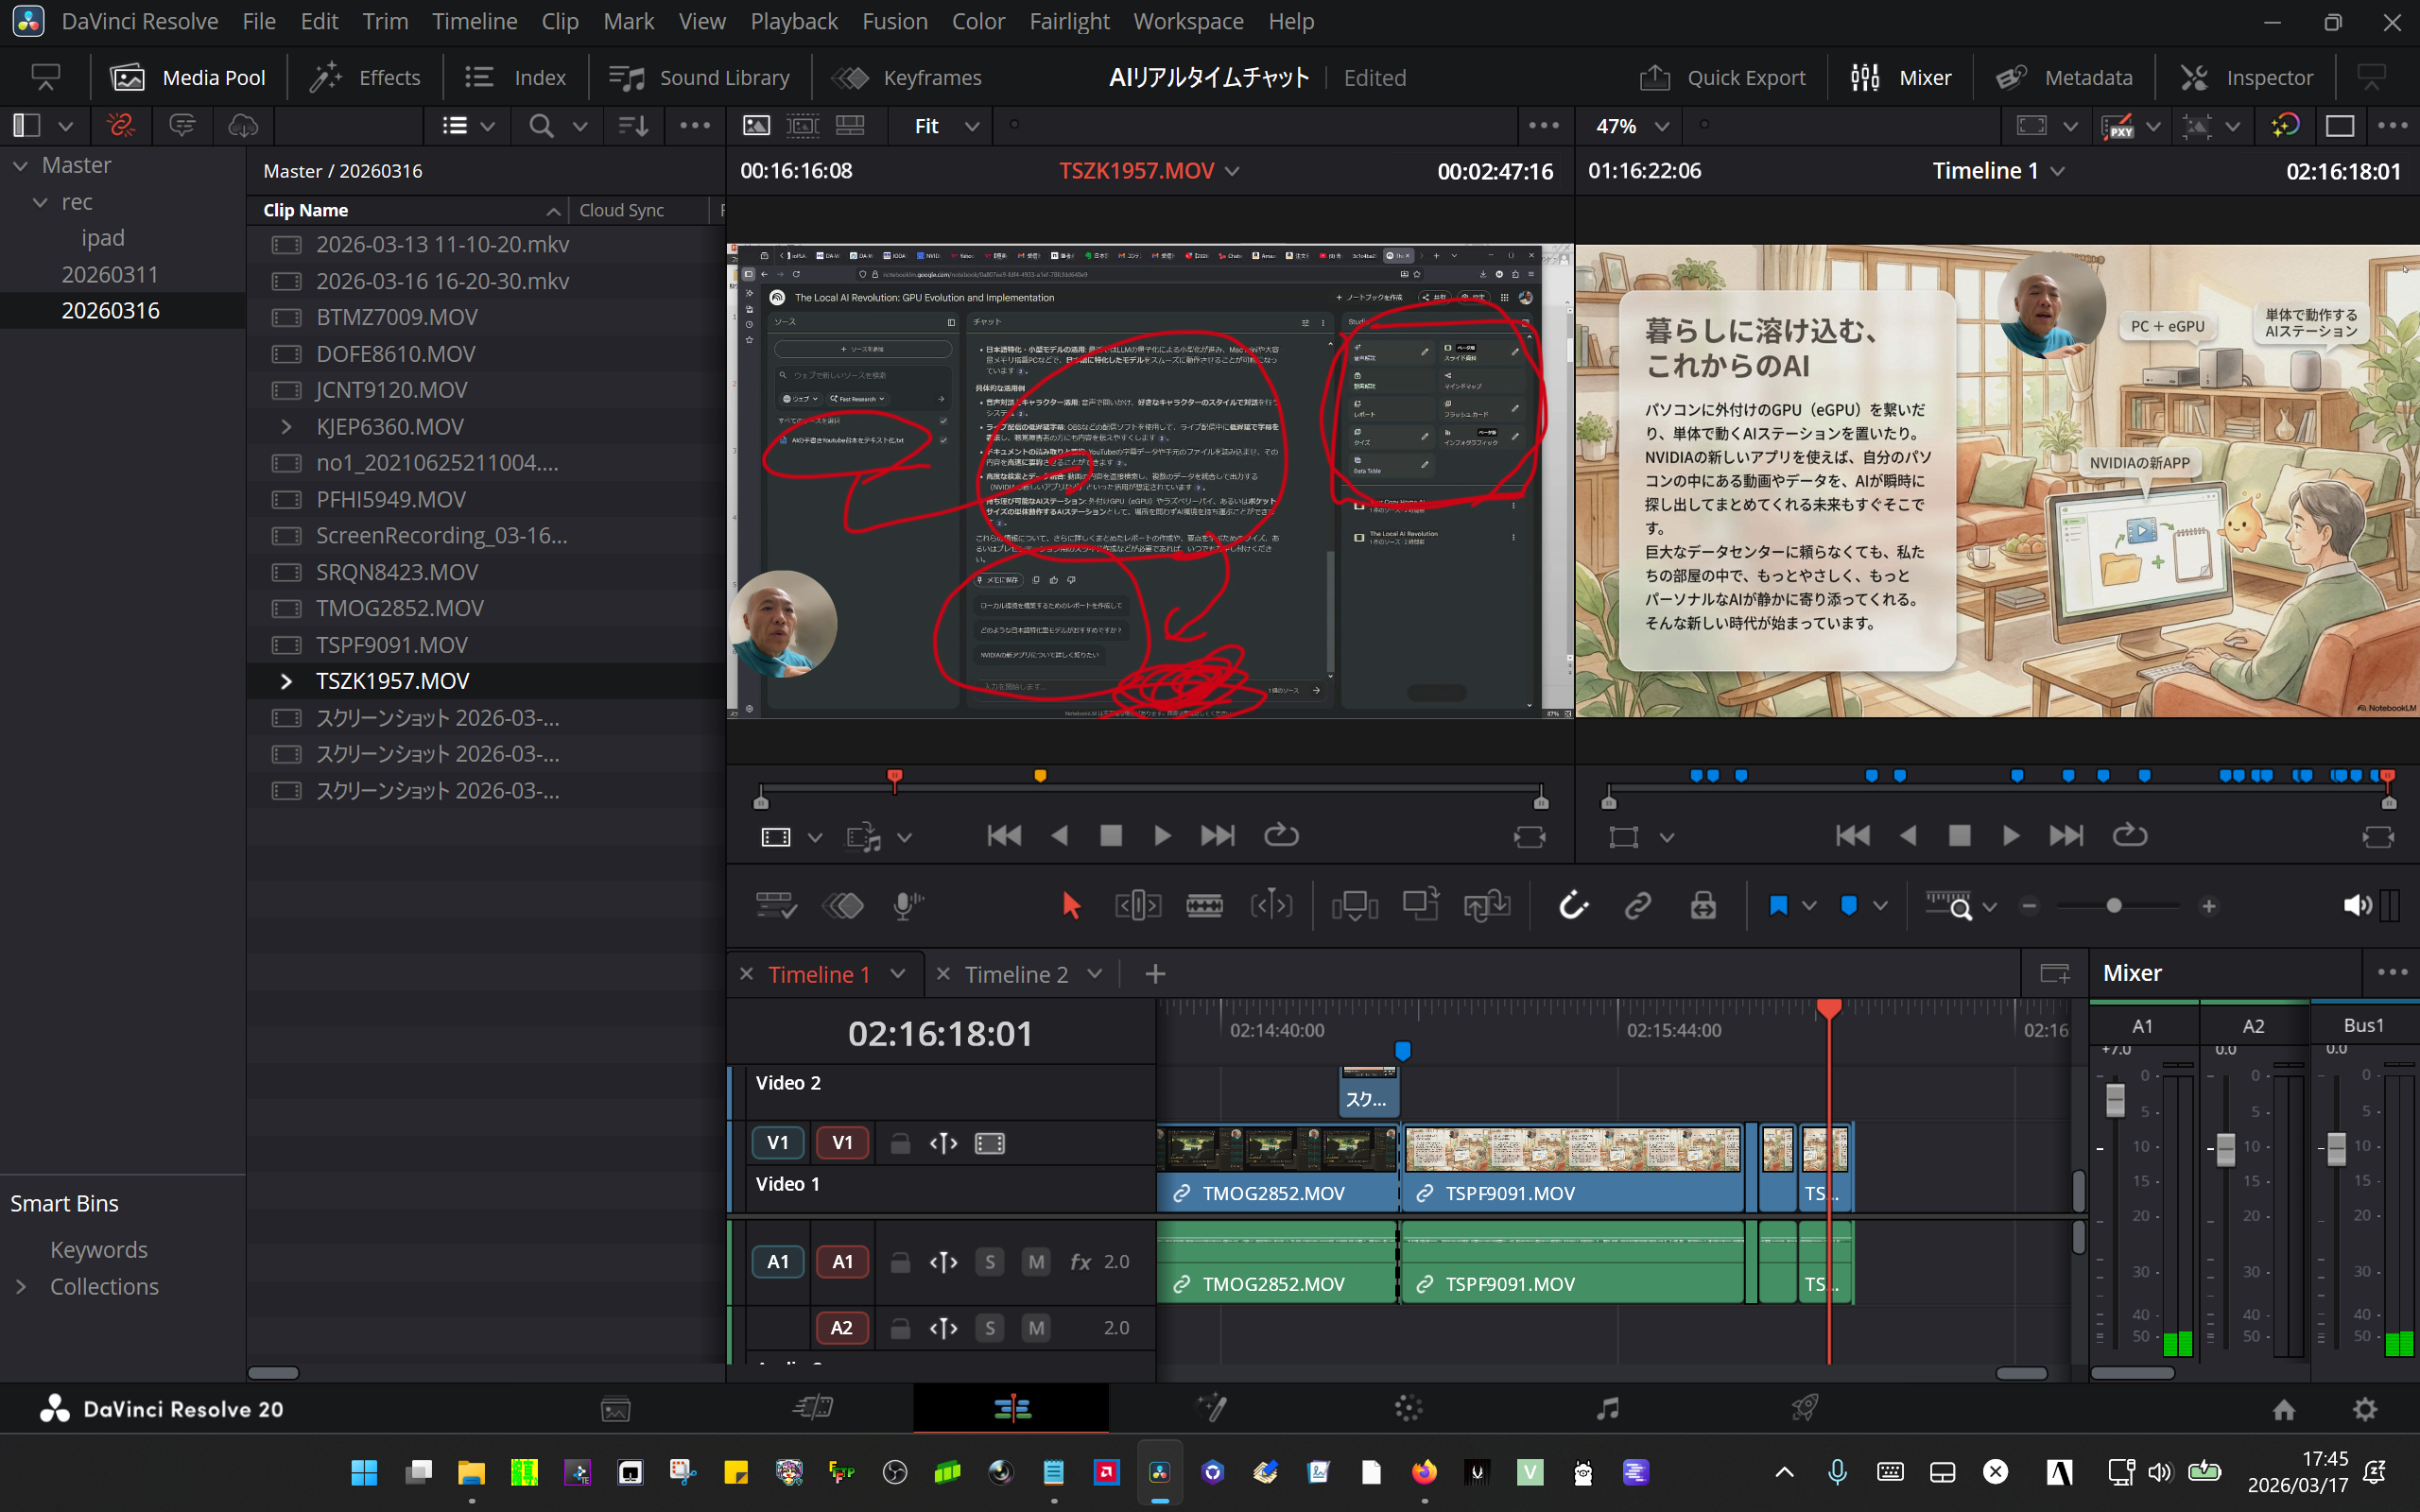Select the Blade edit mode tool
This screenshot has height=1512, width=2420.
click(x=1203, y=906)
